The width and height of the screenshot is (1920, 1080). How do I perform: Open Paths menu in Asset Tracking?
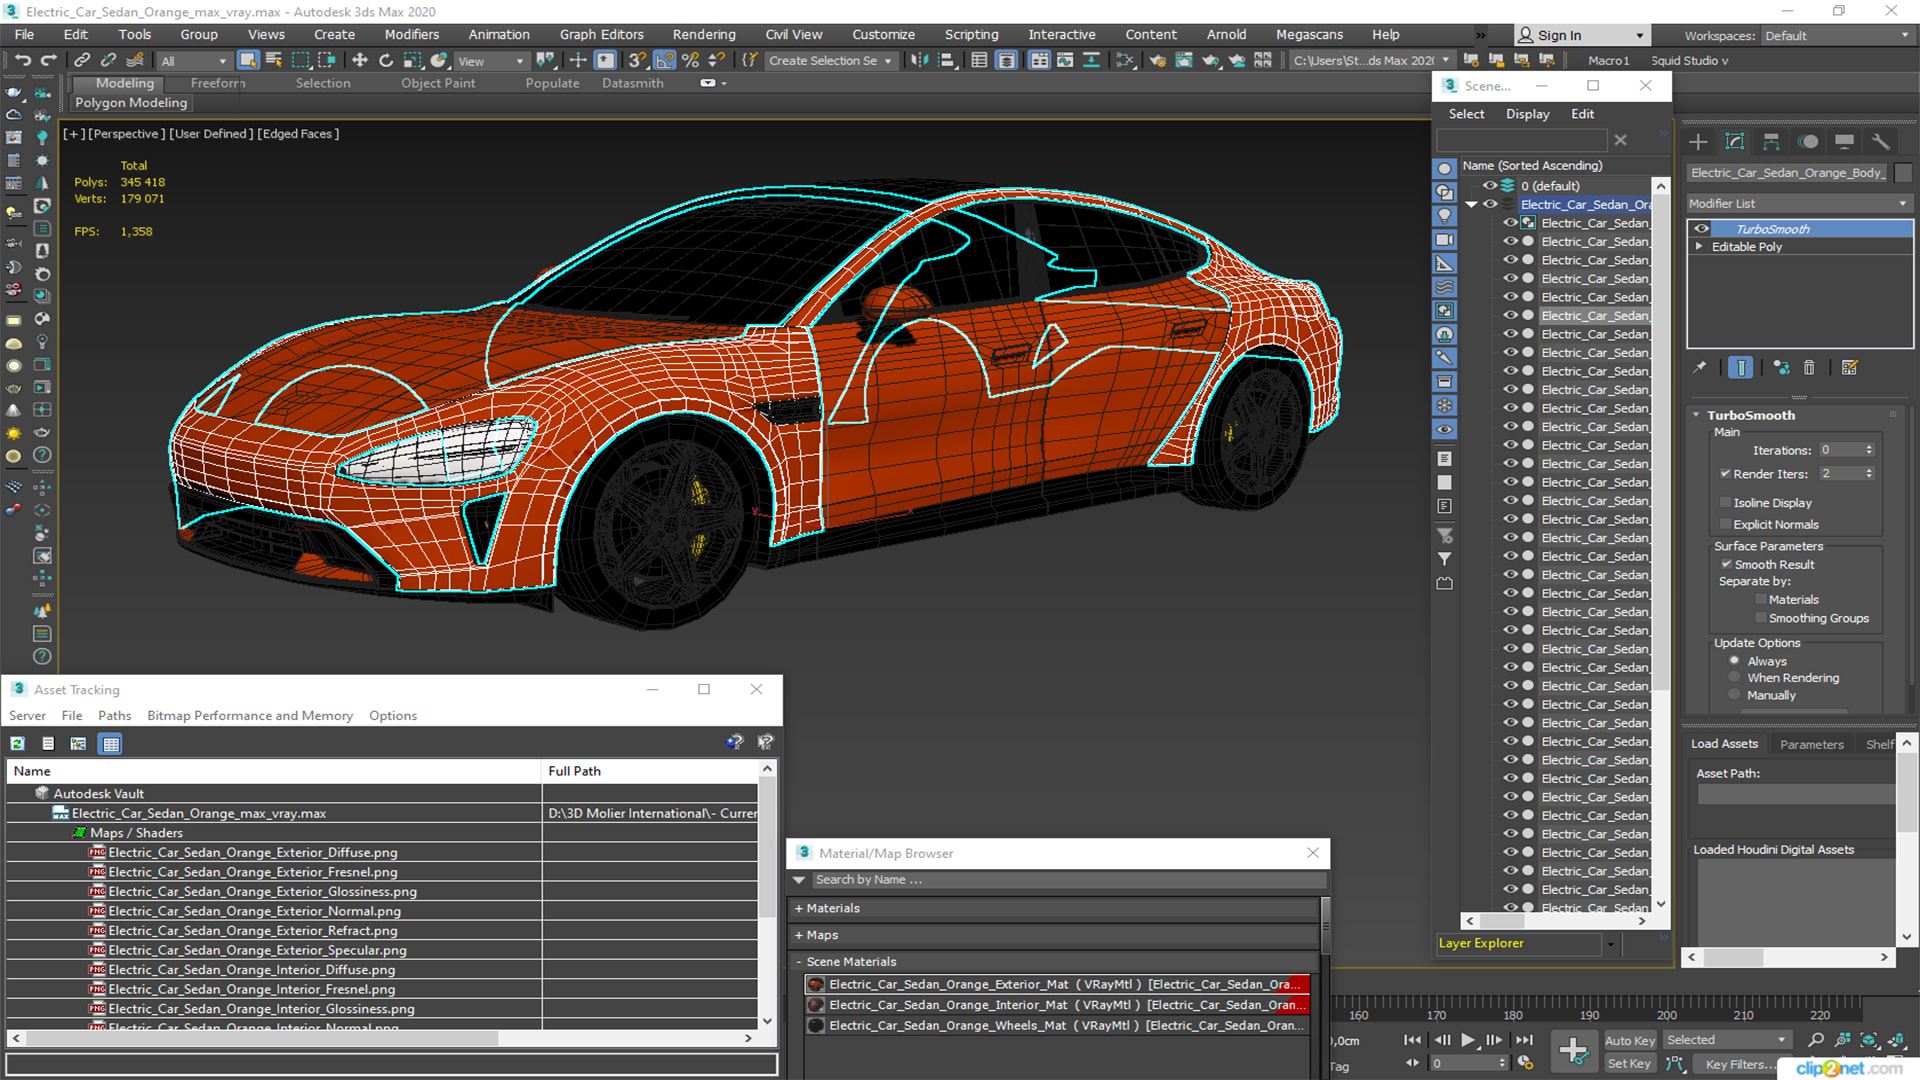click(114, 715)
